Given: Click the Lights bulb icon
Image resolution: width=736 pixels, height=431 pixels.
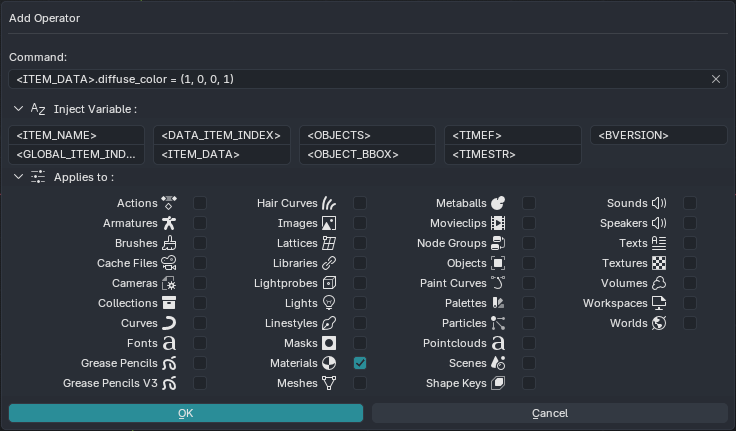Looking at the screenshot, I should pos(329,303).
